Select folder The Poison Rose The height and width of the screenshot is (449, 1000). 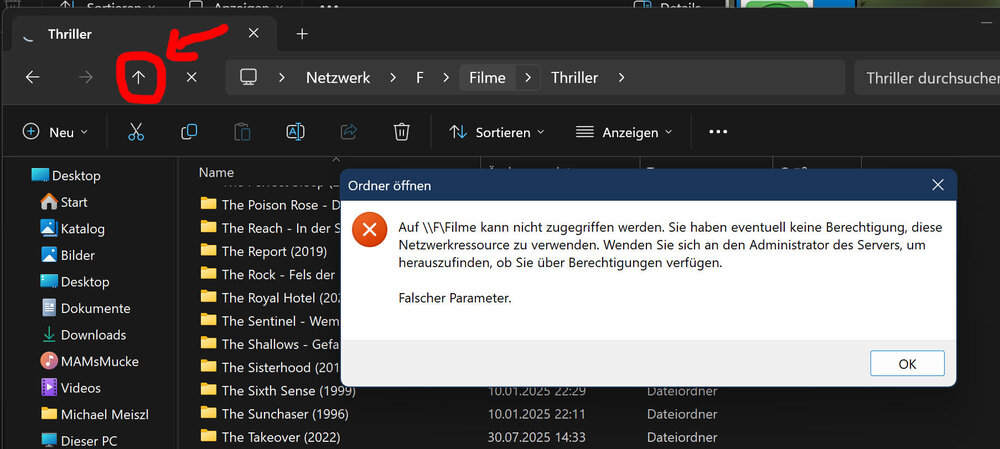pos(270,204)
